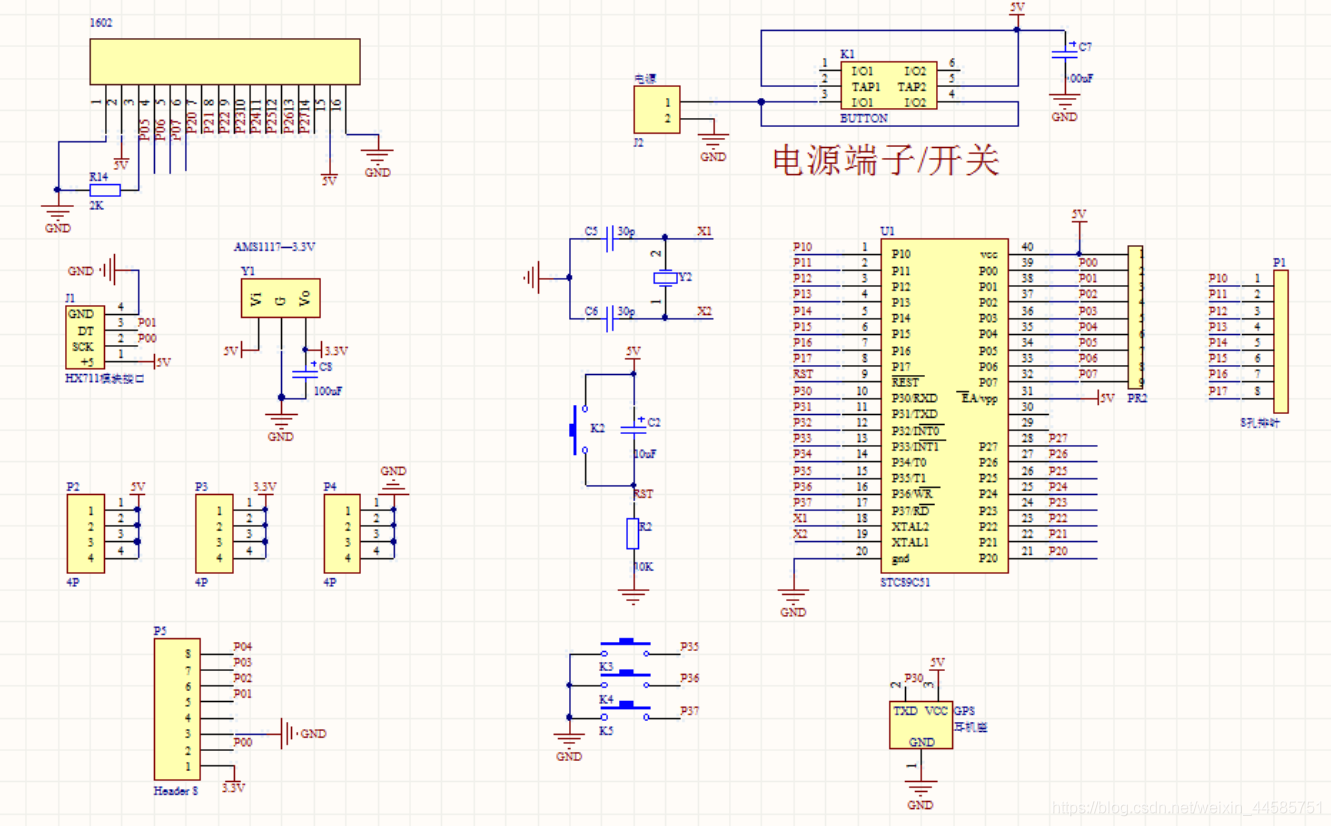The height and width of the screenshot is (826, 1331).
Task: Click the J2 power terminal connector
Action: point(656,110)
